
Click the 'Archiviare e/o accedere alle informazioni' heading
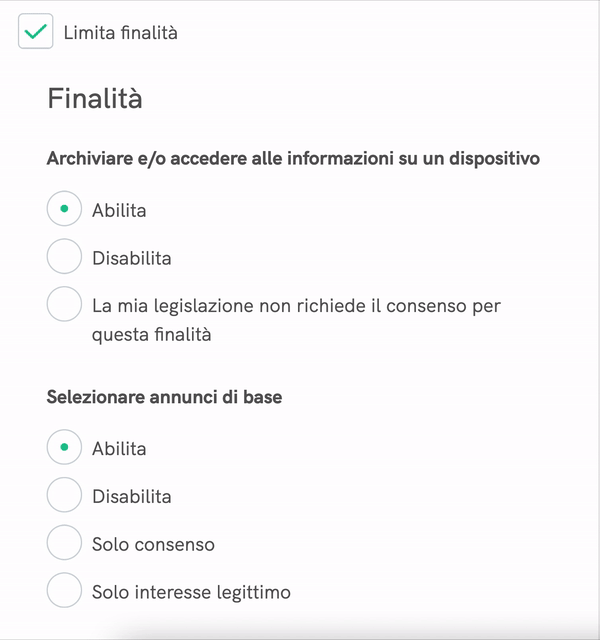click(293, 158)
